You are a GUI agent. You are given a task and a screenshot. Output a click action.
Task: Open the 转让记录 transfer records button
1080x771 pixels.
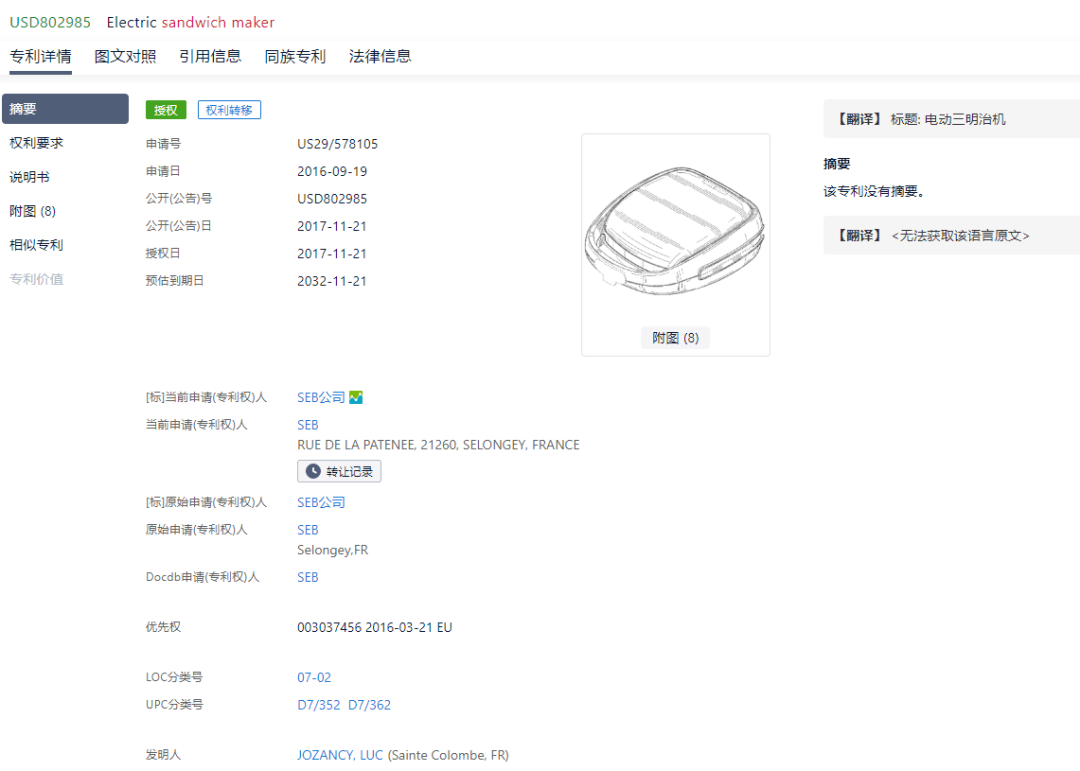pyautogui.click(x=339, y=471)
